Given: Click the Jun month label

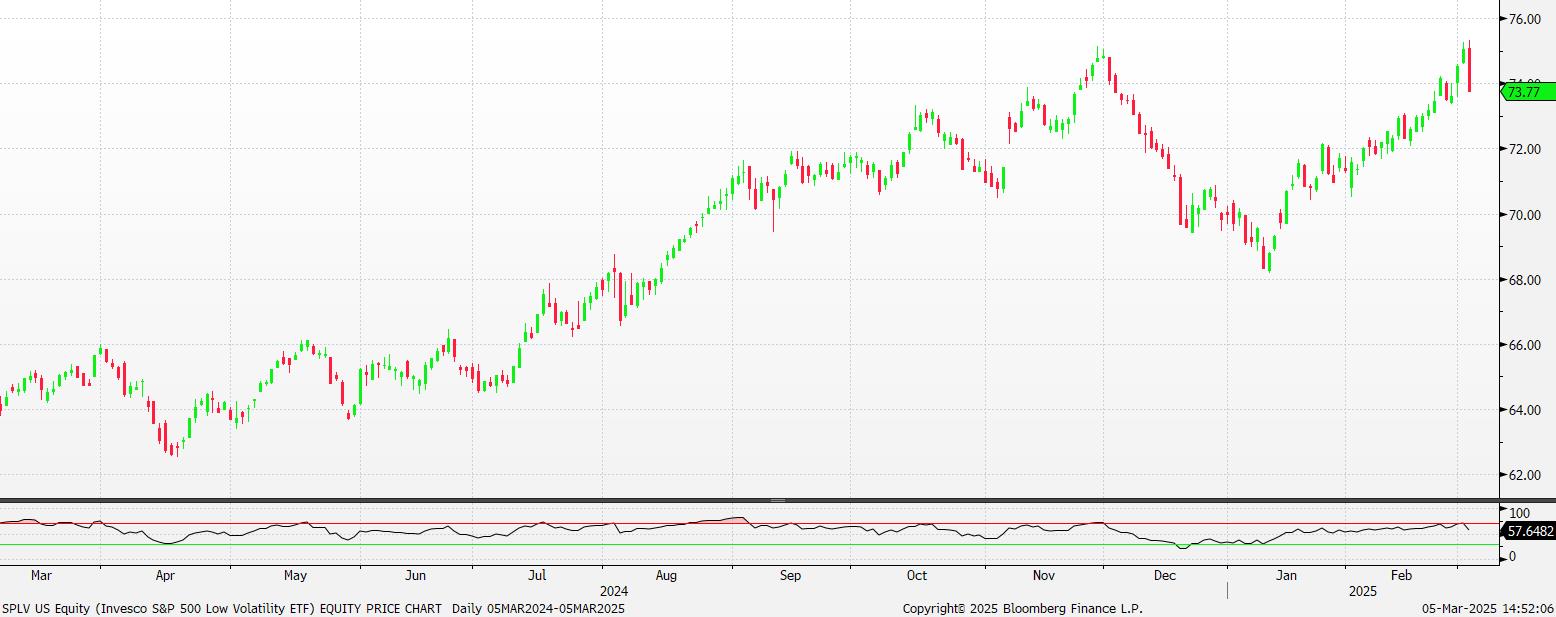Looking at the screenshot, I should tap(416, 576).
